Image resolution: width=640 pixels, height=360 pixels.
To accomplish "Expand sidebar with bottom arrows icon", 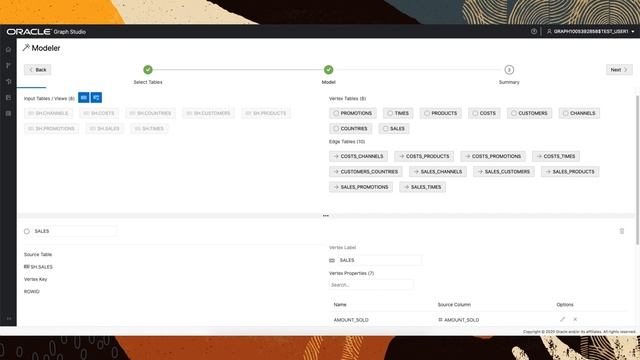I will tap(9, 318).
